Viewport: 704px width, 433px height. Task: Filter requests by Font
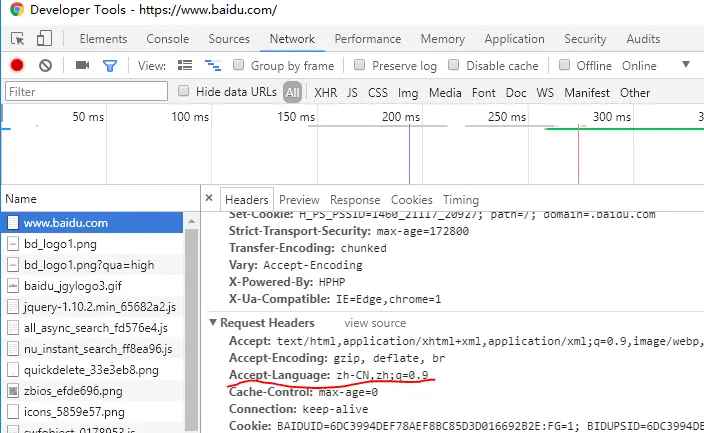pyautogui.click(x=484, y=93)
